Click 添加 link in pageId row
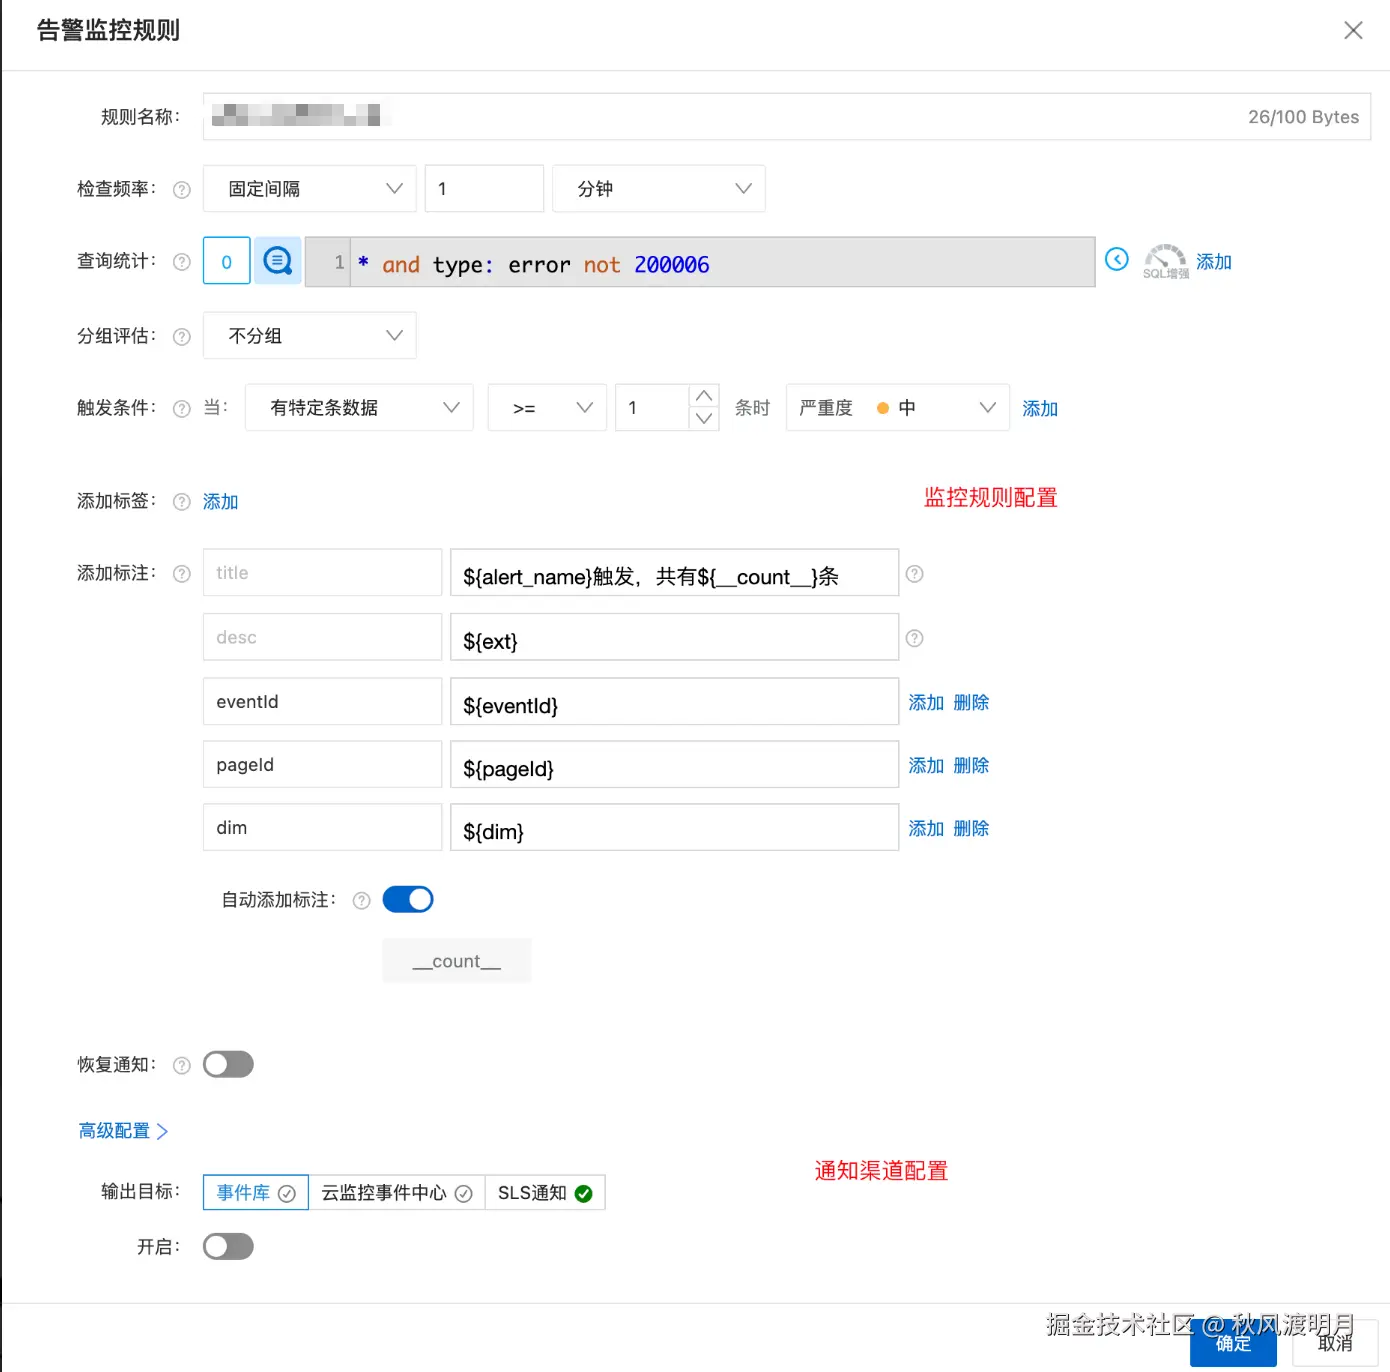Screen dimensions: 1390x1372 click(926, 766)
